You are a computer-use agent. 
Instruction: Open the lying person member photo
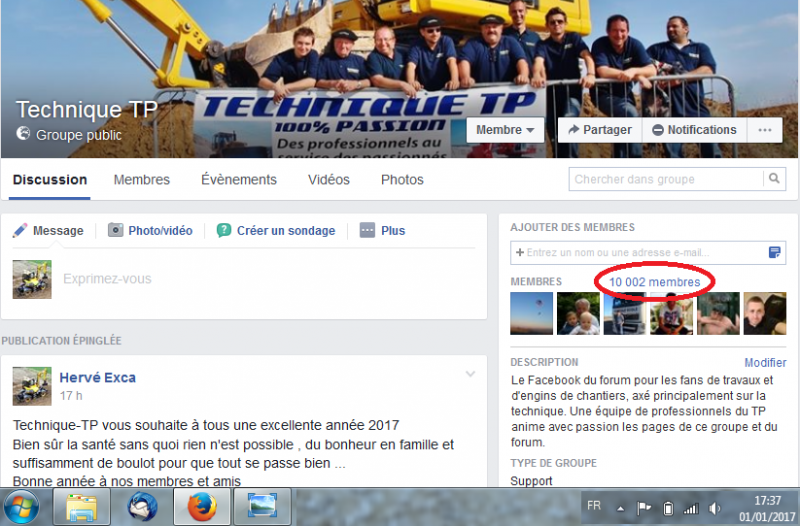718,313
